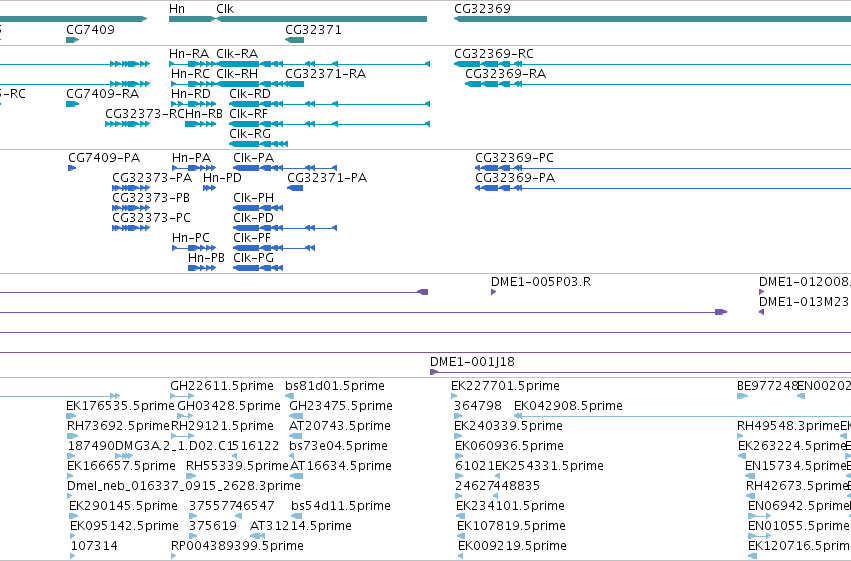
Task: Open EST AT31214.5prime
Action: coord(301,526)
